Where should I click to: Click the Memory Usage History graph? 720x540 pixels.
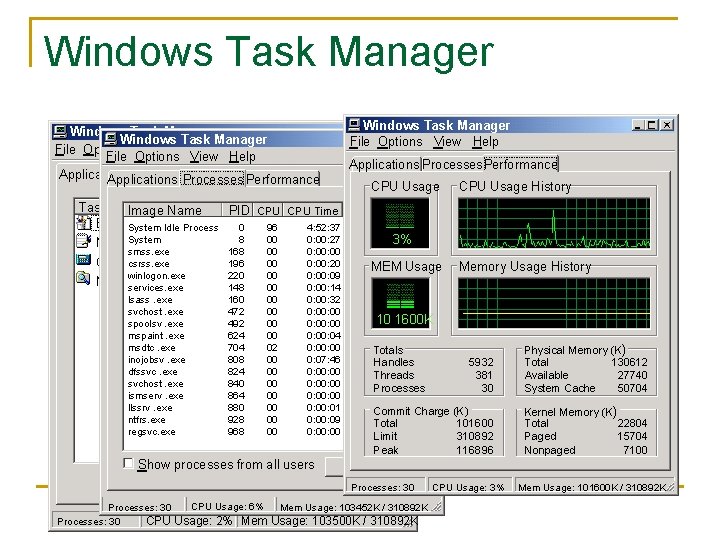[554, 303]
